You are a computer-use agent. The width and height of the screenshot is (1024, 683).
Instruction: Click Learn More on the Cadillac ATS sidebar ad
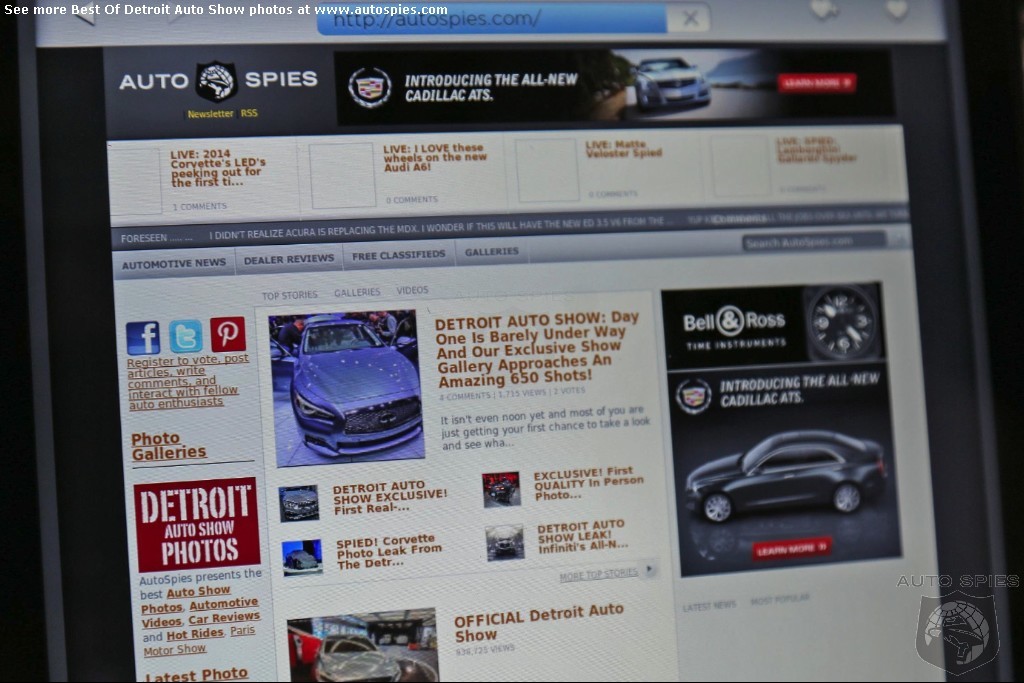[792, 548]
